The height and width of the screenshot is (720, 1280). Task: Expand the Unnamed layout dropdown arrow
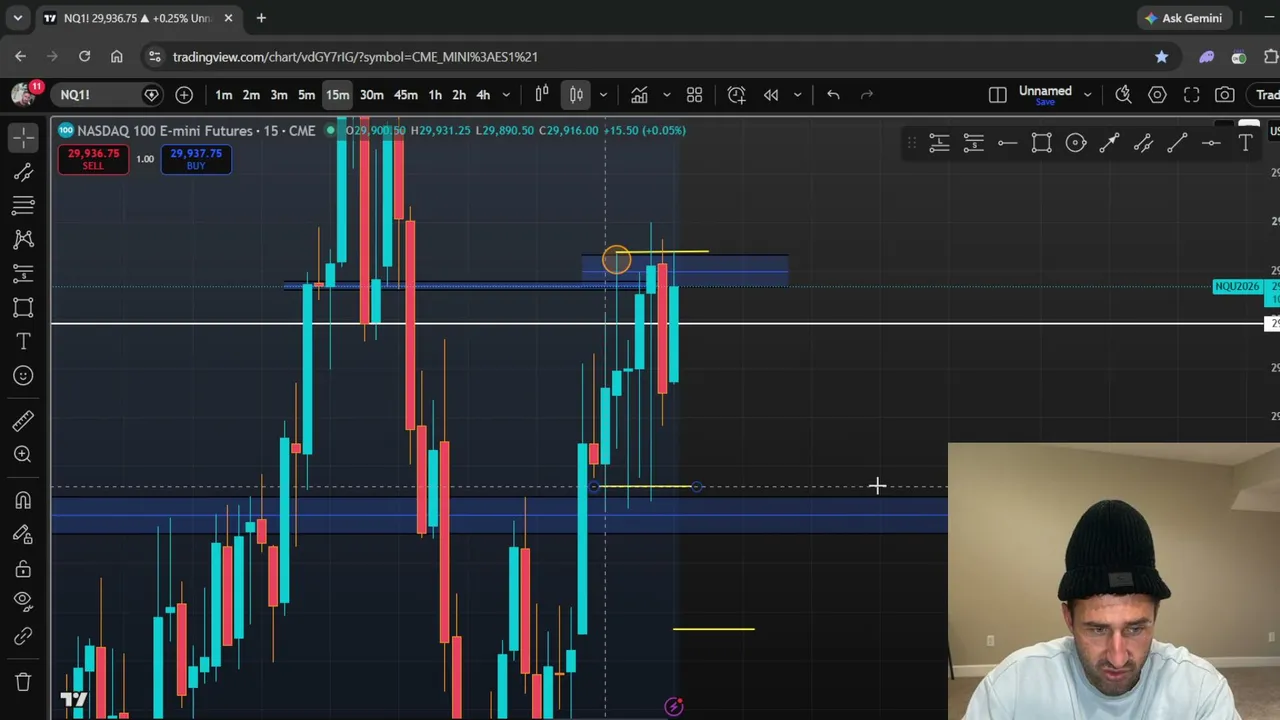(x=1088, y=95)
